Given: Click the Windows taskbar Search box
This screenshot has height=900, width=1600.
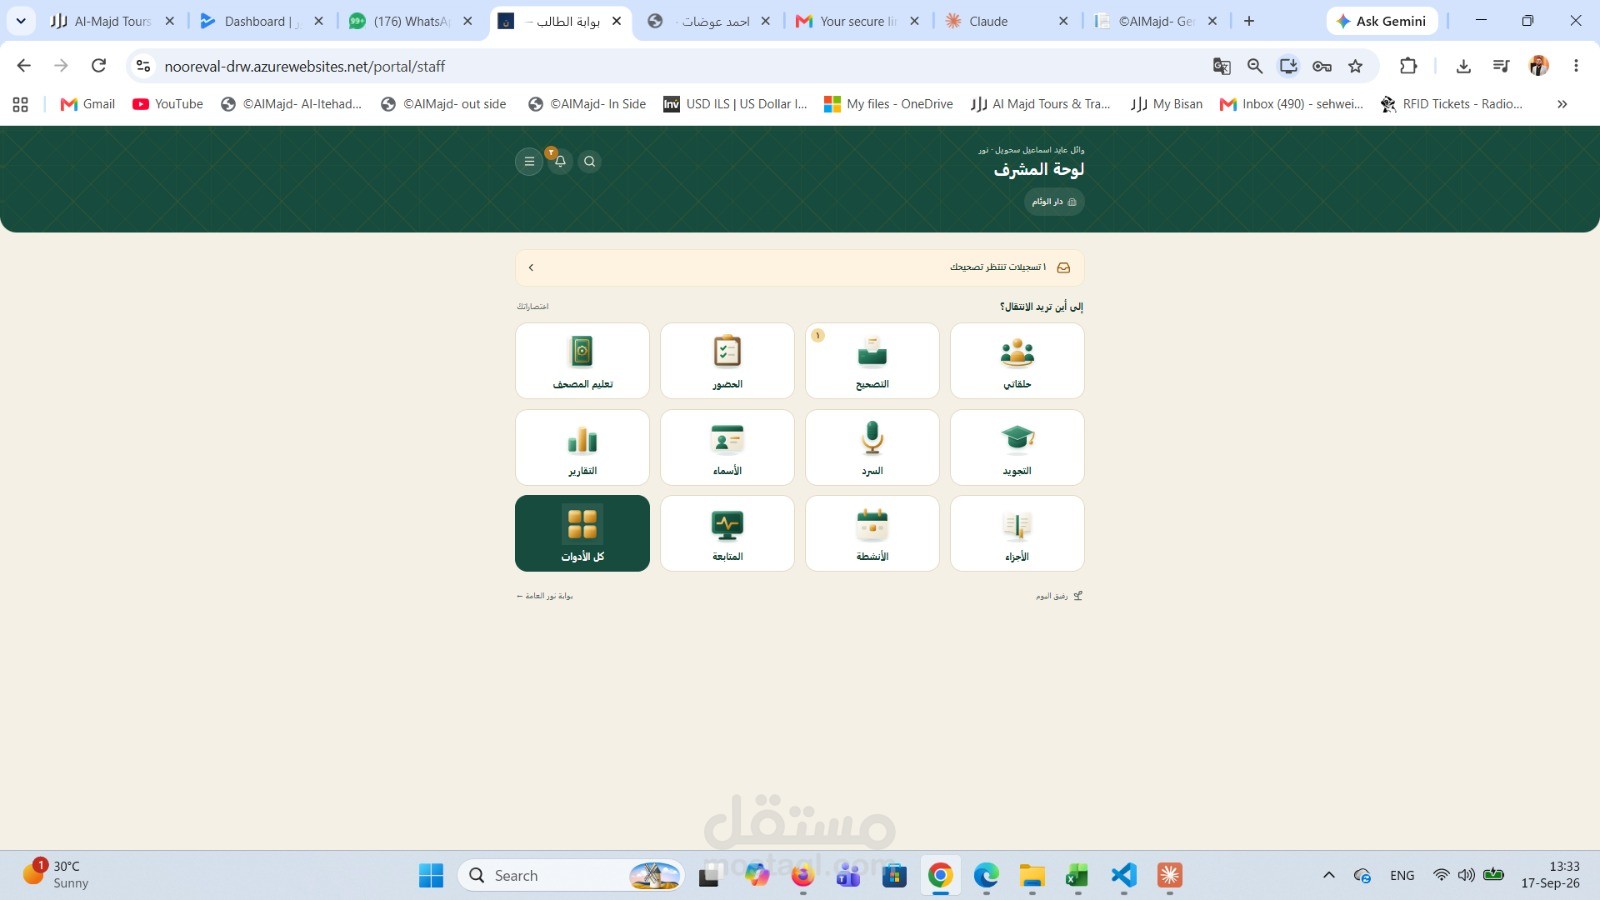Looking at the screenshot, I should coord(572,875).
